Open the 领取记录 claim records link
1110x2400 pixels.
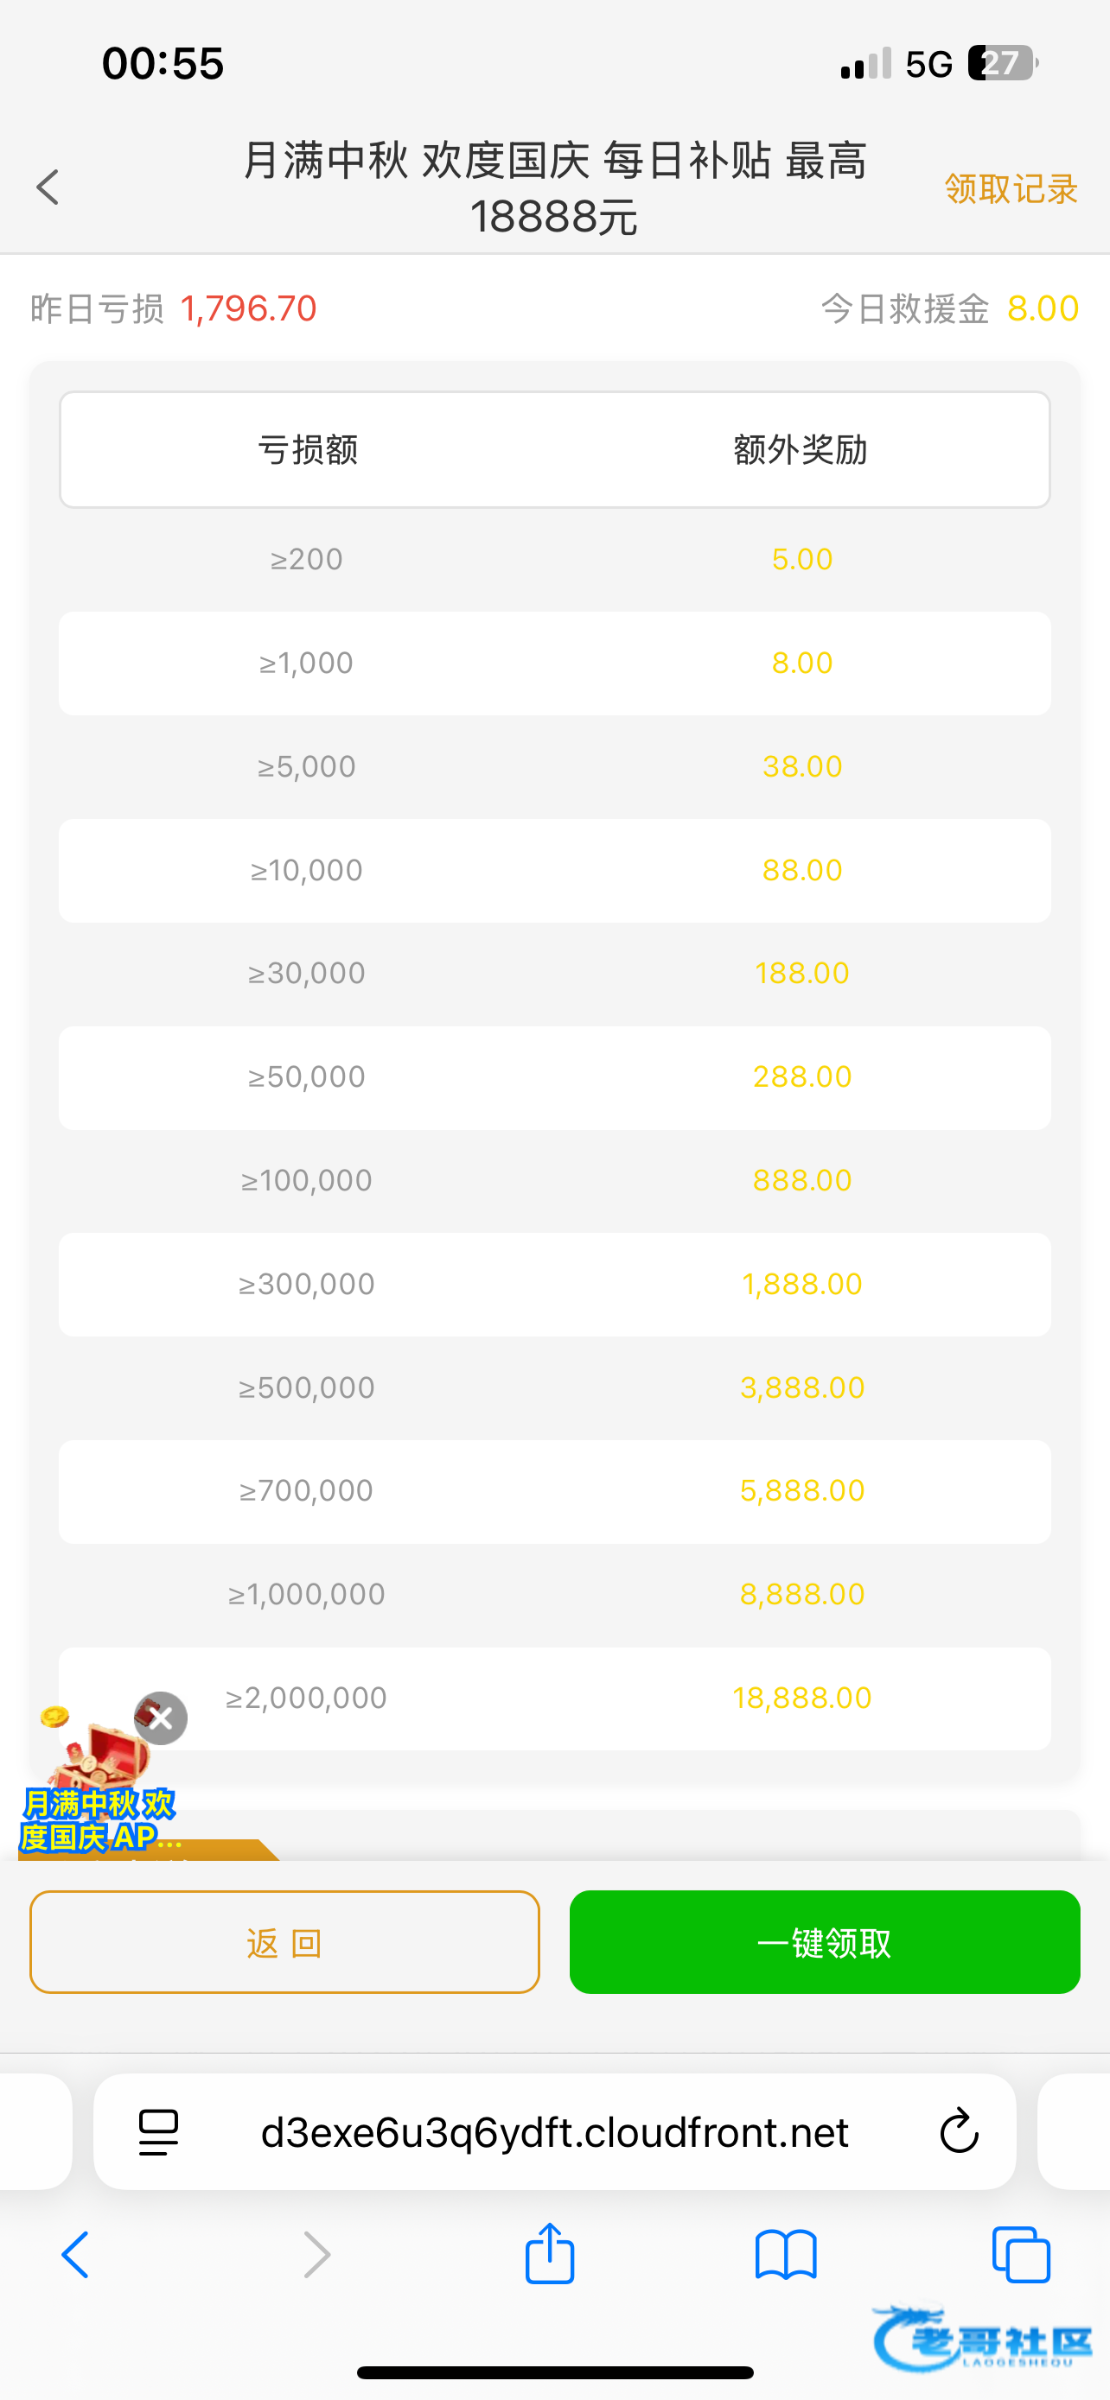coord(1010,188)
